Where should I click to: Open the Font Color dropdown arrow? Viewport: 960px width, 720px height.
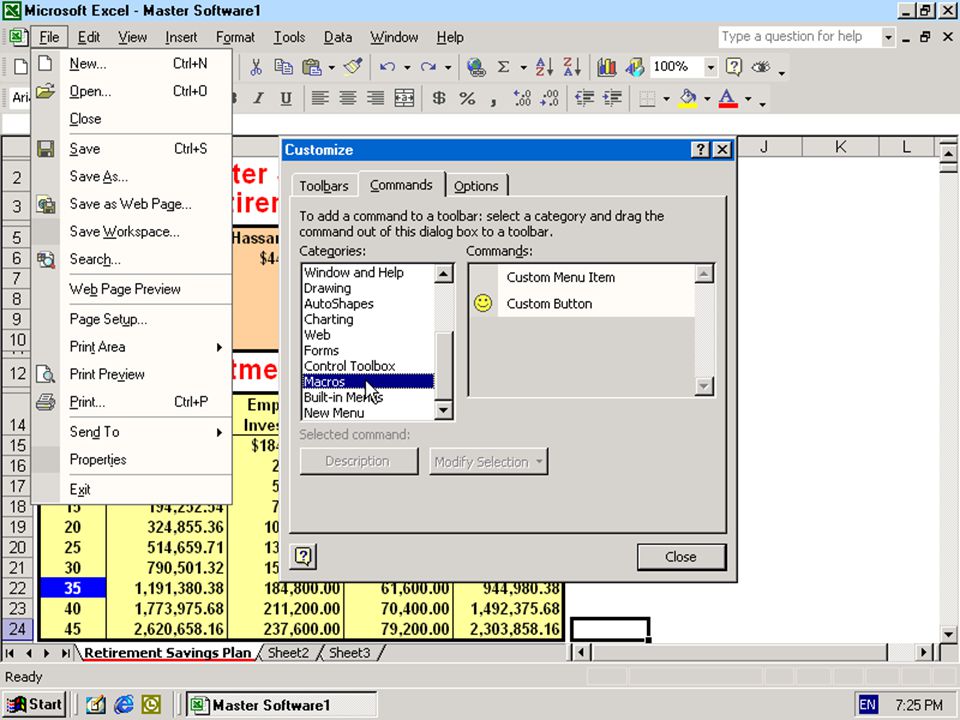[748, 99]
